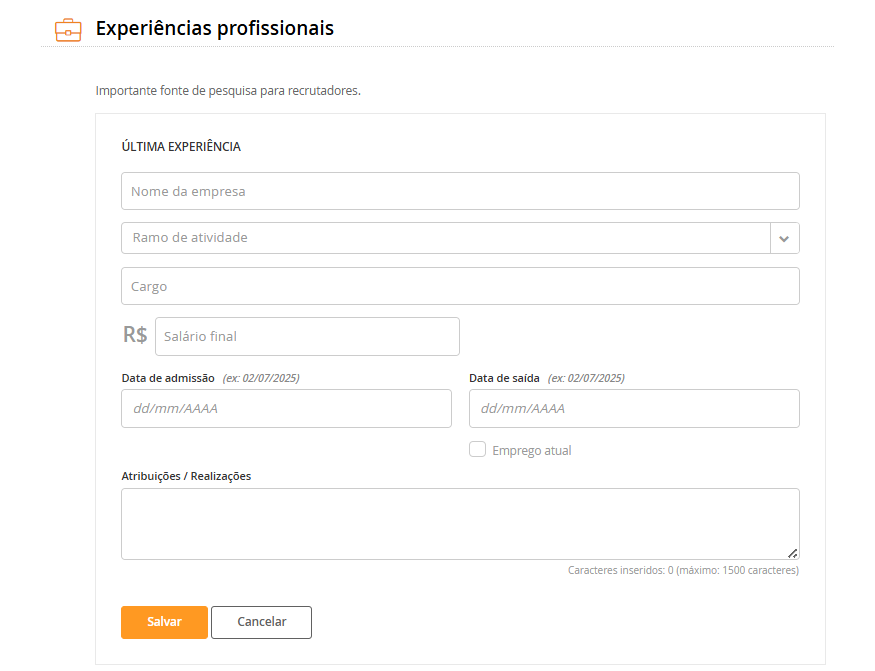This screenshot has height=671, width=875.
Task: Click the Cancelar button
Action: click(261, 622)
